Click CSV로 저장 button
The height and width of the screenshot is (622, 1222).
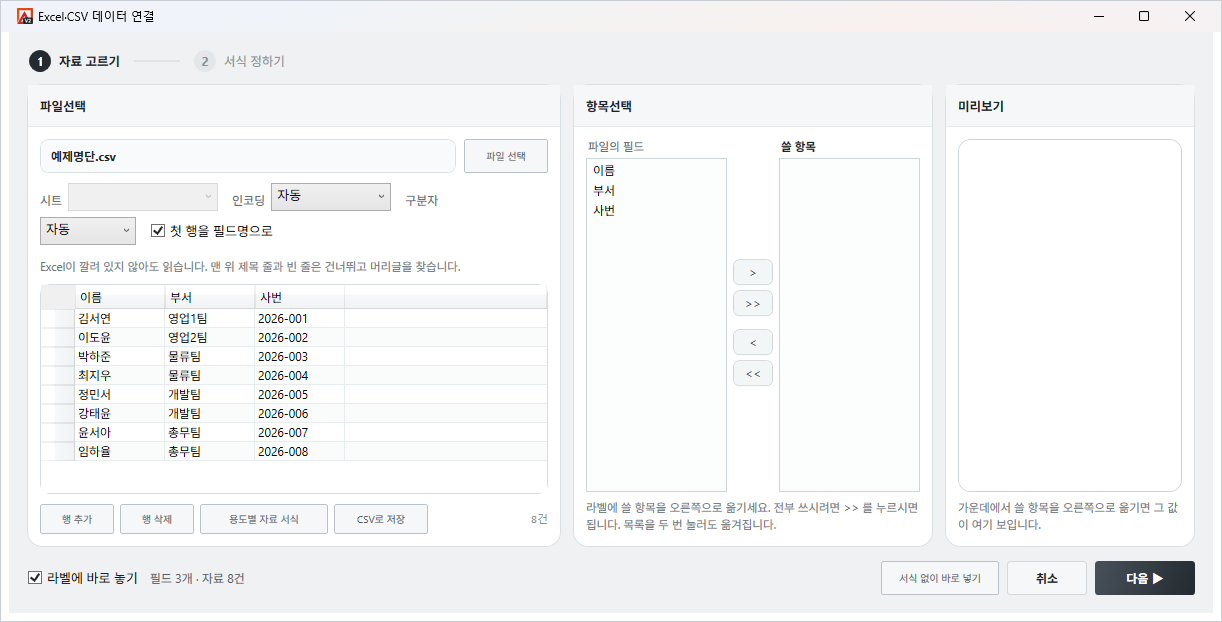click(x=381, y=519)
